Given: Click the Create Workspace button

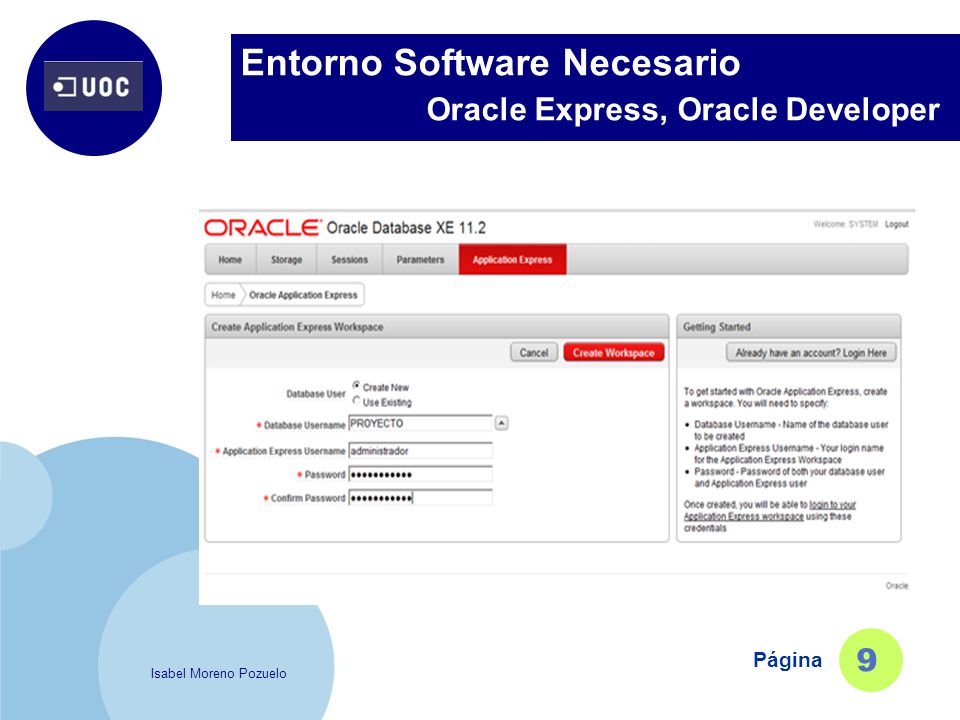Looking at the screenshot, I should [x=613, y=353].
